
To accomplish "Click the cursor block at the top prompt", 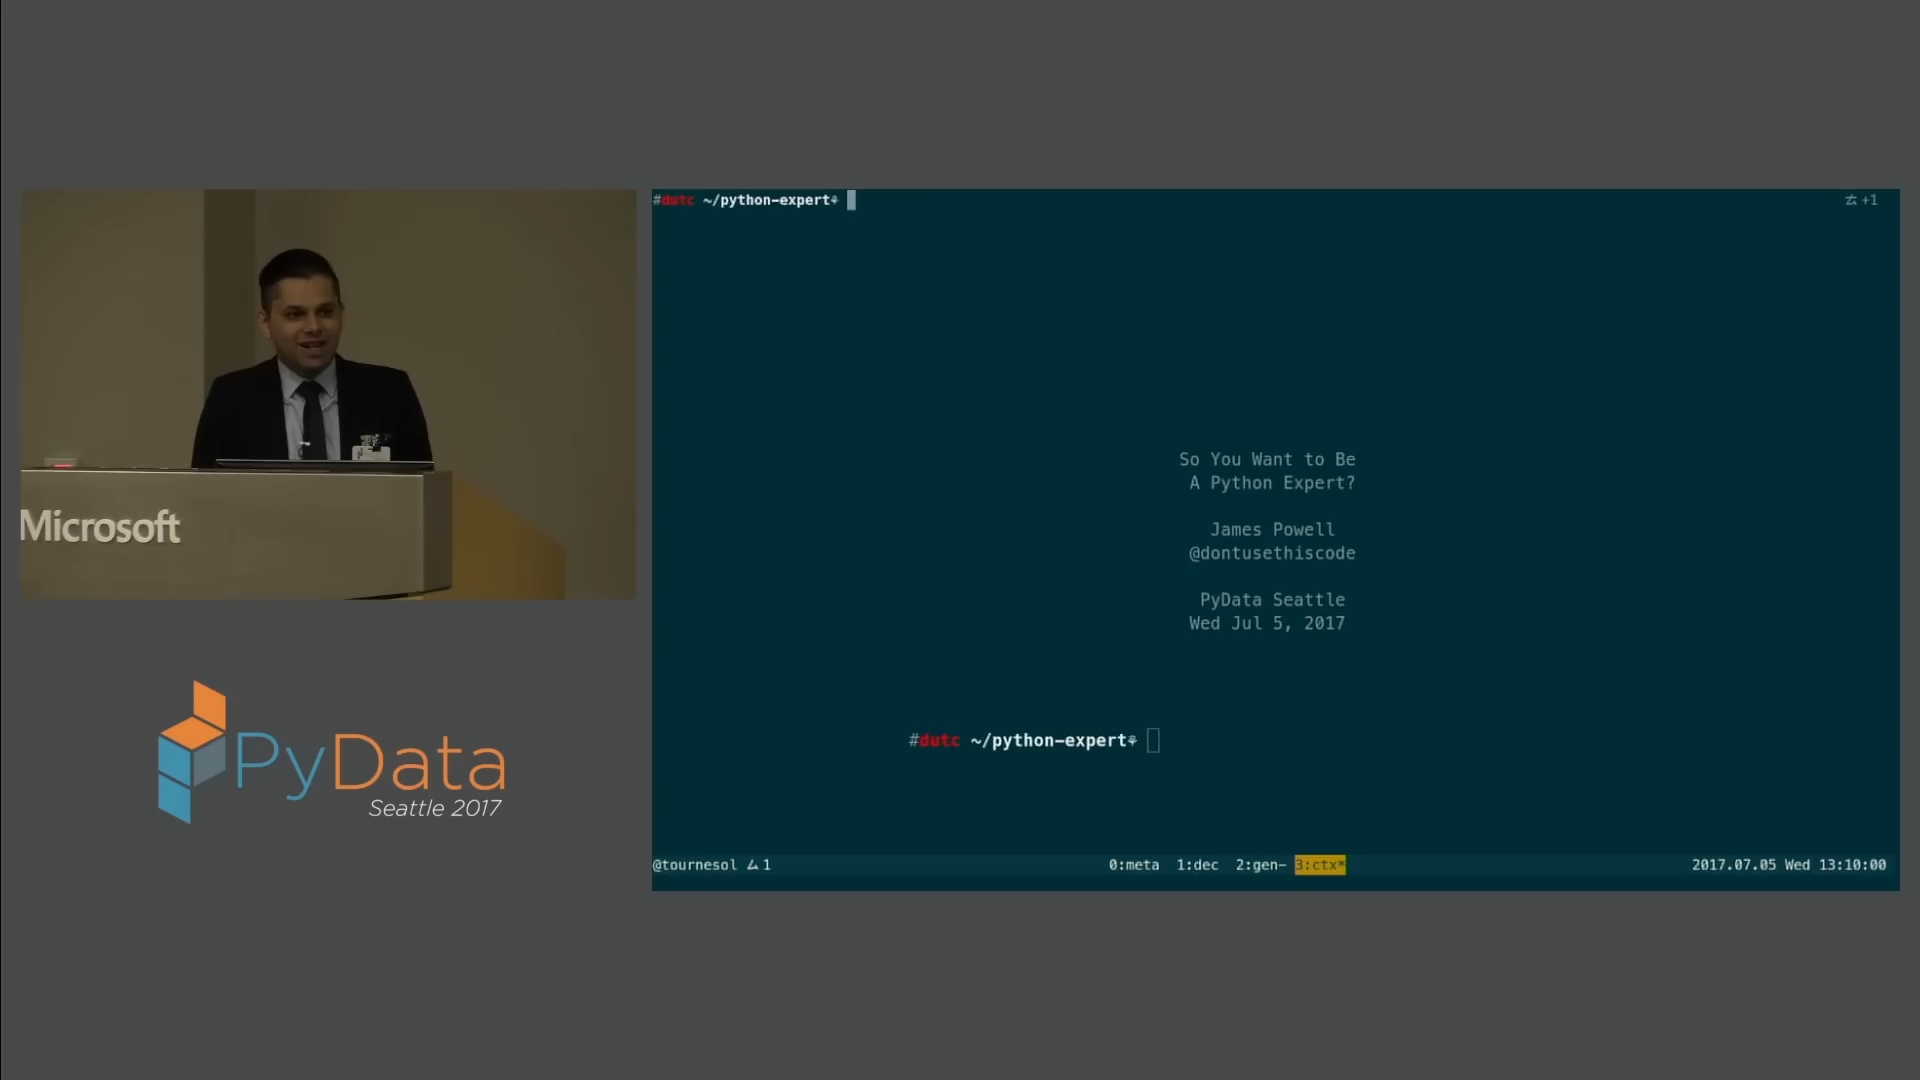I will (x=851, y=200).
